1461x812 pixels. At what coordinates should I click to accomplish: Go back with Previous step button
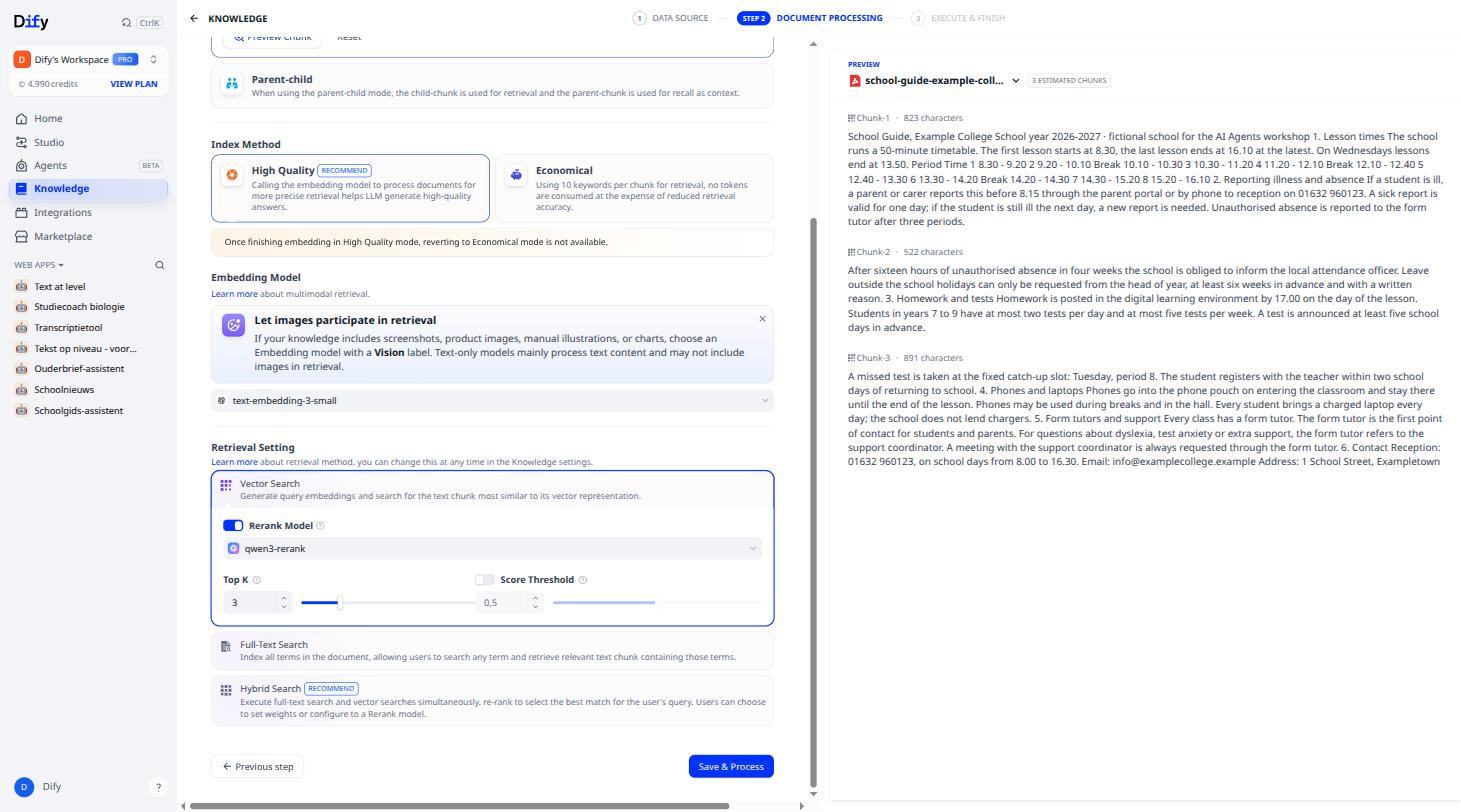click(258, 767)
